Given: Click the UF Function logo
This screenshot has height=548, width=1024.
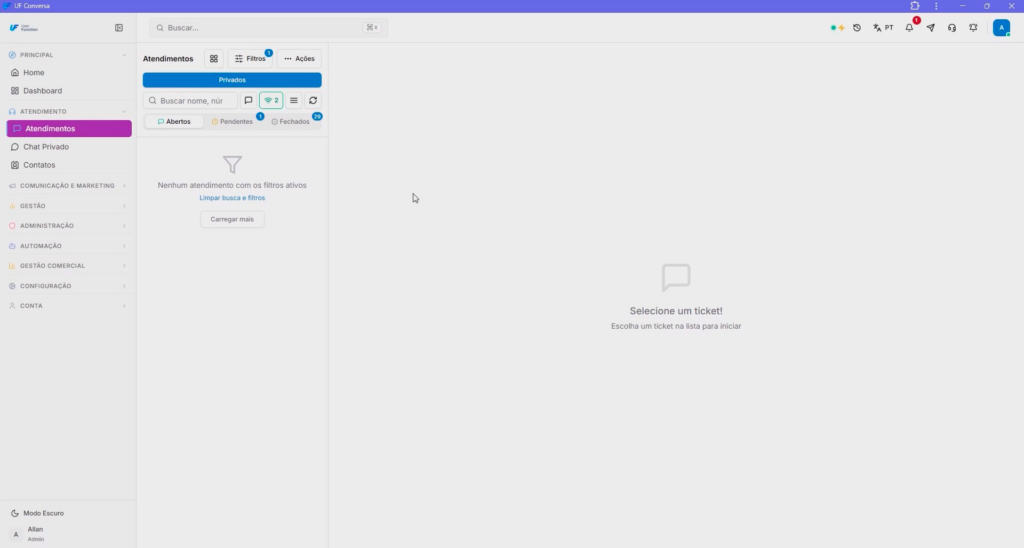Looking at the screenshot, I should click(x=24, y=28).
